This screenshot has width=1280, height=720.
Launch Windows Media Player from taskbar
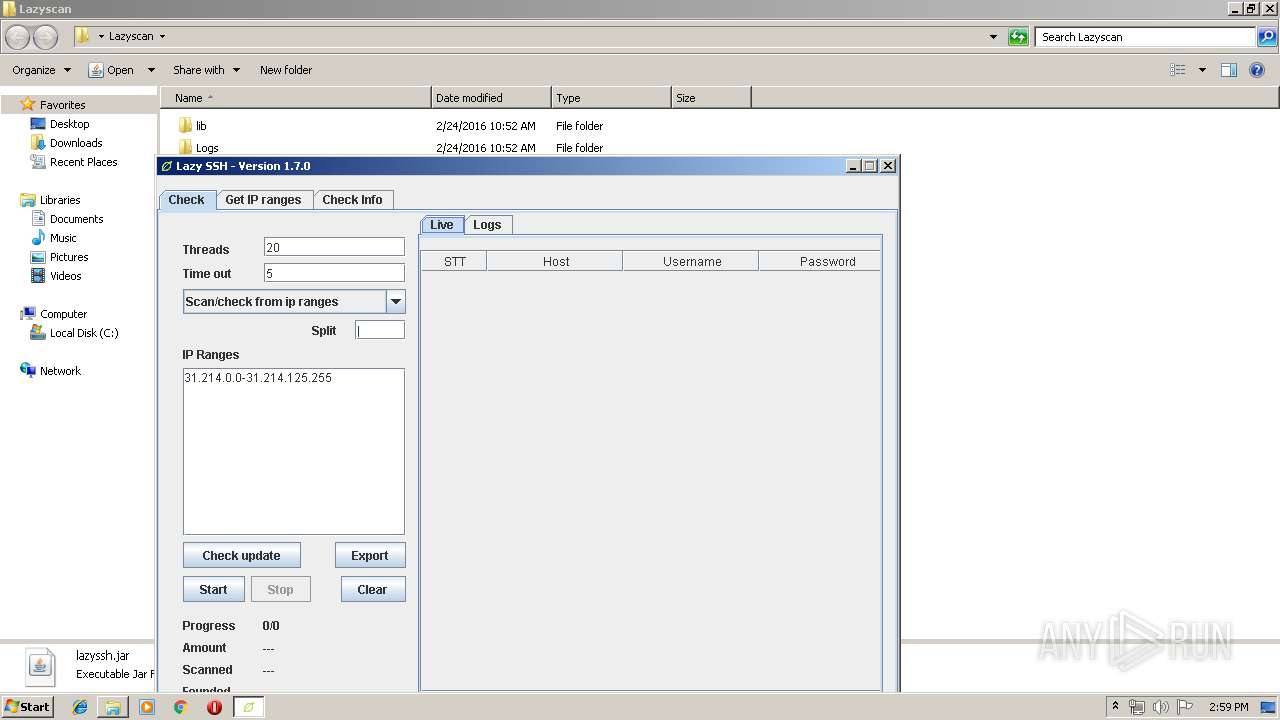point(147,707)
